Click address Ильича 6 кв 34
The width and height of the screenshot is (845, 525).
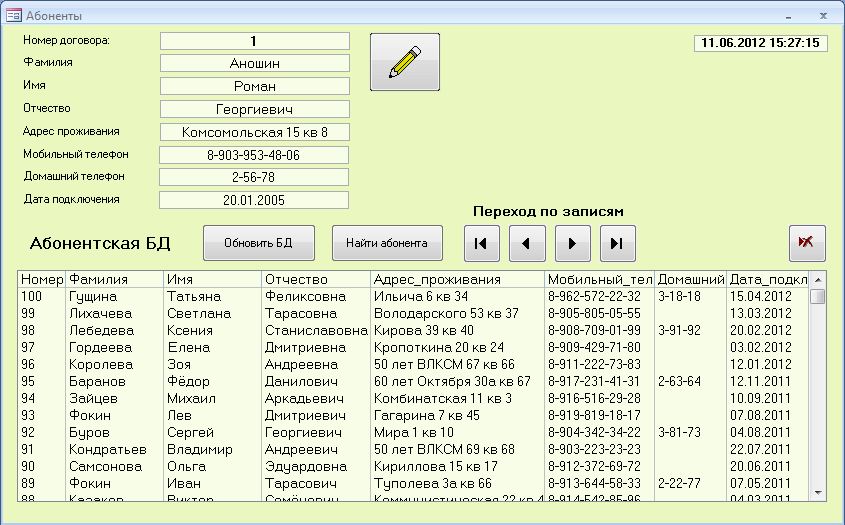pyautogui.click(x=421, y=296)
